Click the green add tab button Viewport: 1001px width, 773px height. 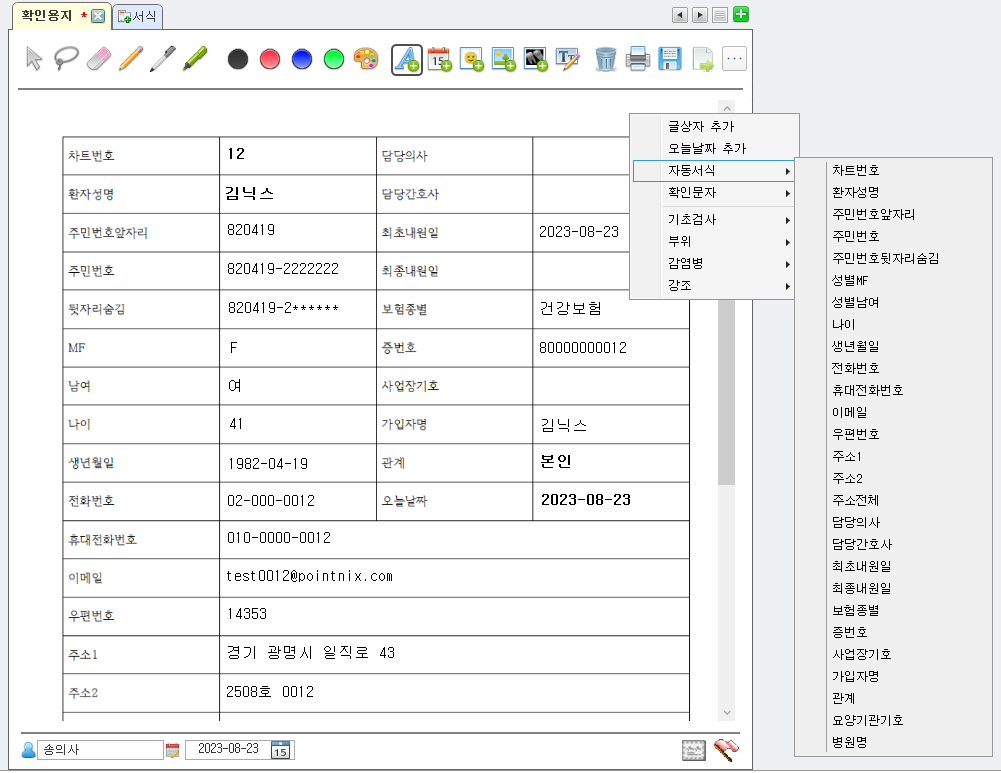point(741,15)
